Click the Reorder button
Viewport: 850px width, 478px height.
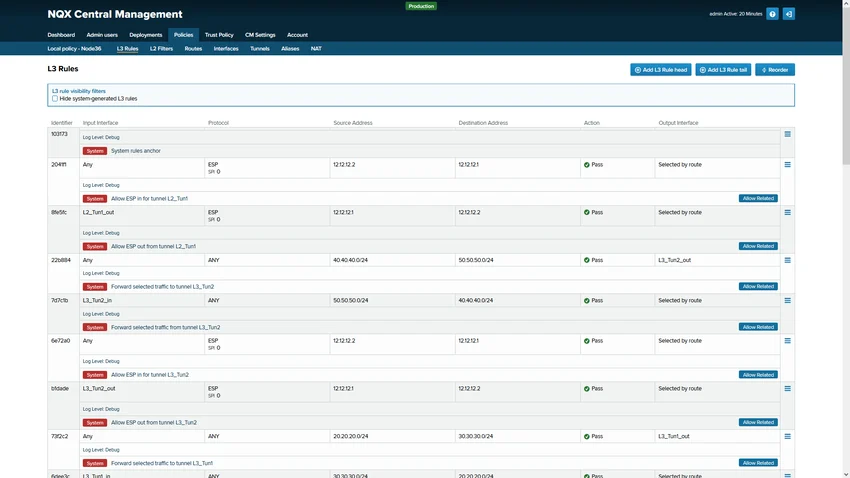coord(775,70)
